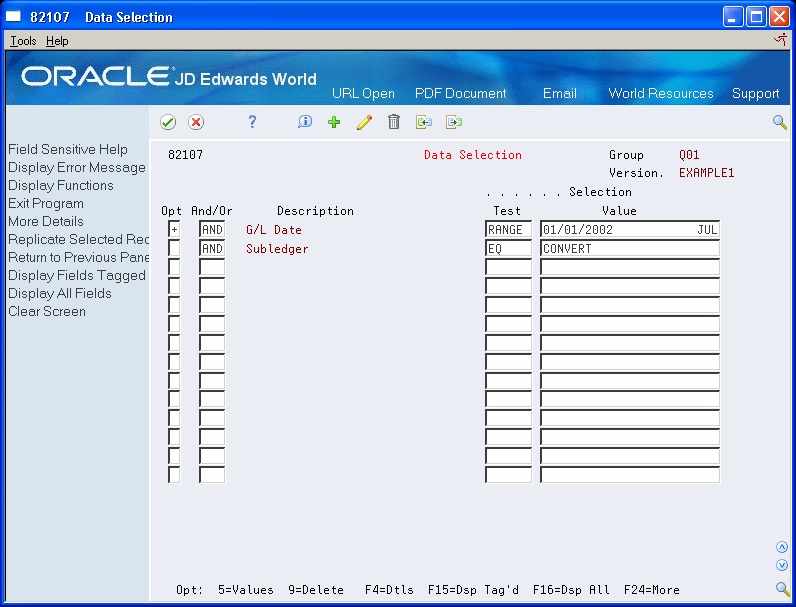Select Return to Previous Panel
Viewport: 796px width, 607px height.
(x=78, y=257)
